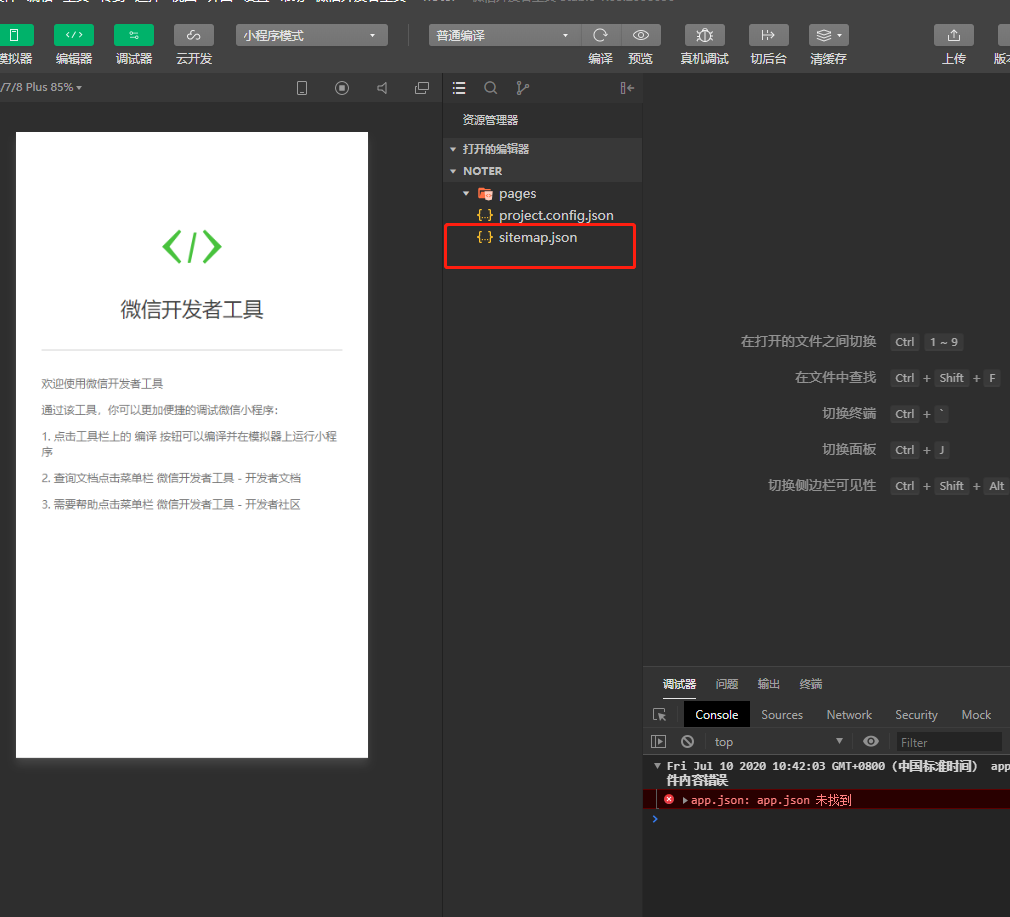Expand the app.json error message
Screen dimensions: 1010x917
[x=685, y=800]
